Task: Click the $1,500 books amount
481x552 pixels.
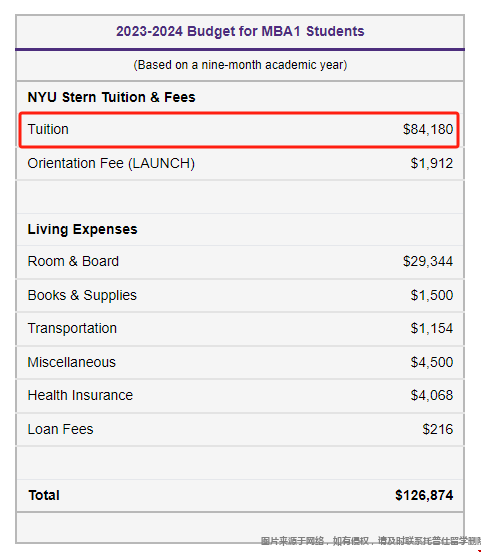Action: [432, 295]
